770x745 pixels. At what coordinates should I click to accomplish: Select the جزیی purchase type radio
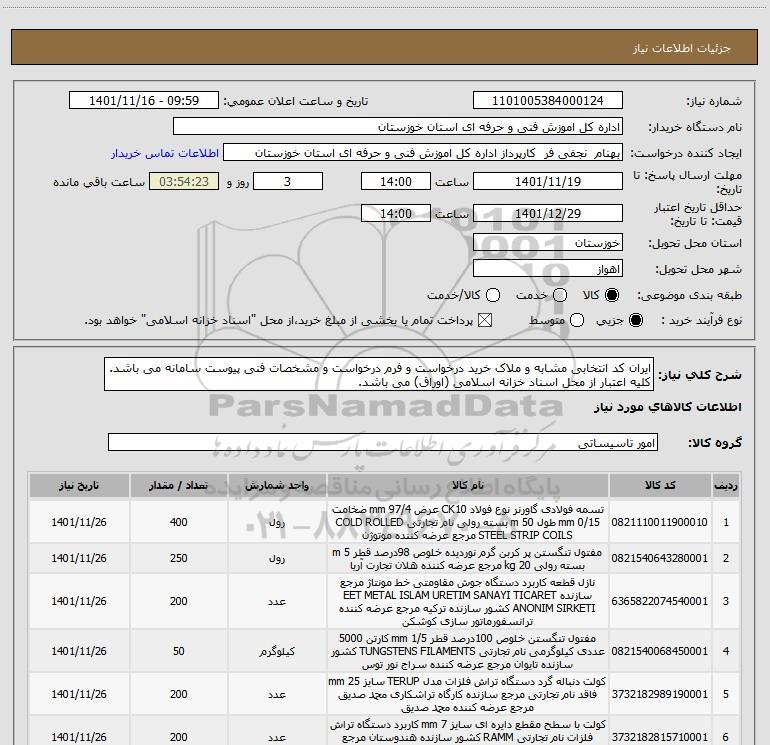pos(635,321)
